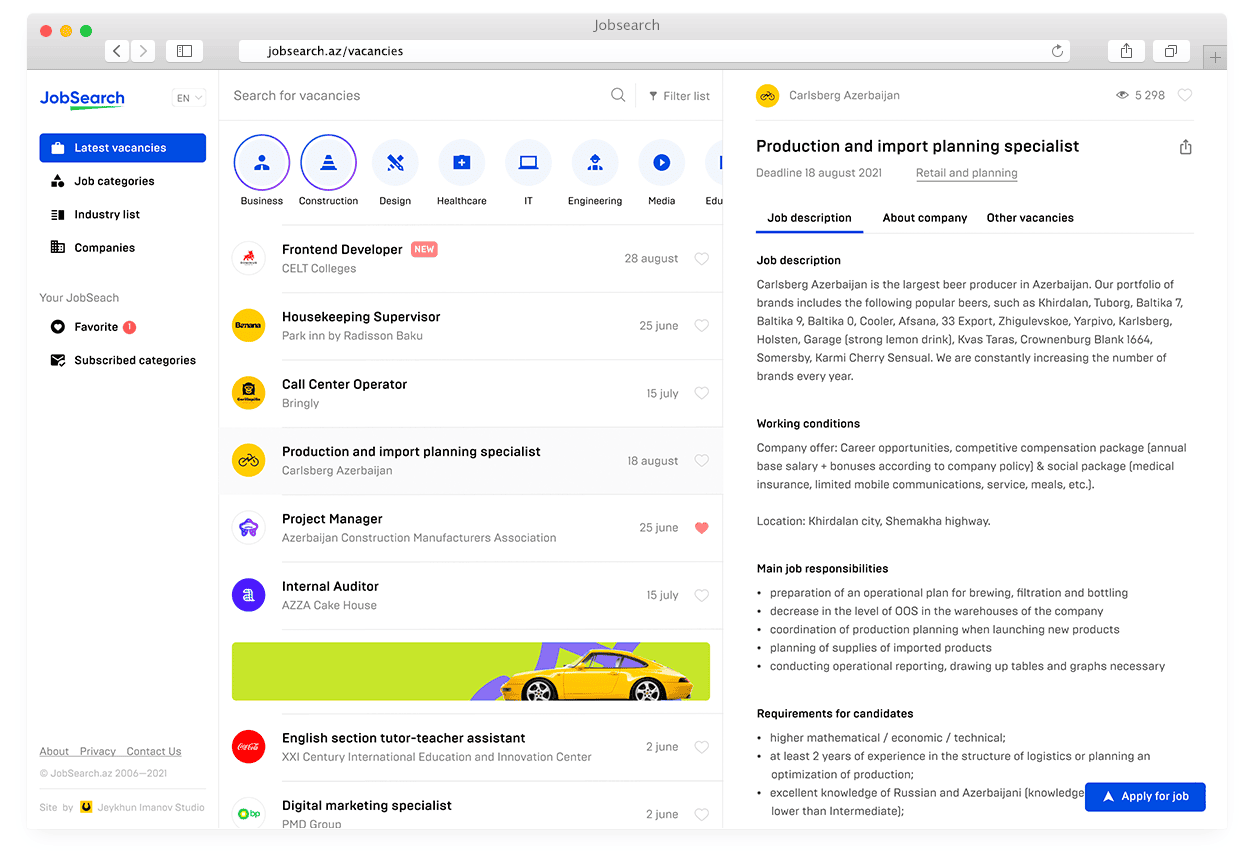Open Job categories in sidebar

pos(103,181)
